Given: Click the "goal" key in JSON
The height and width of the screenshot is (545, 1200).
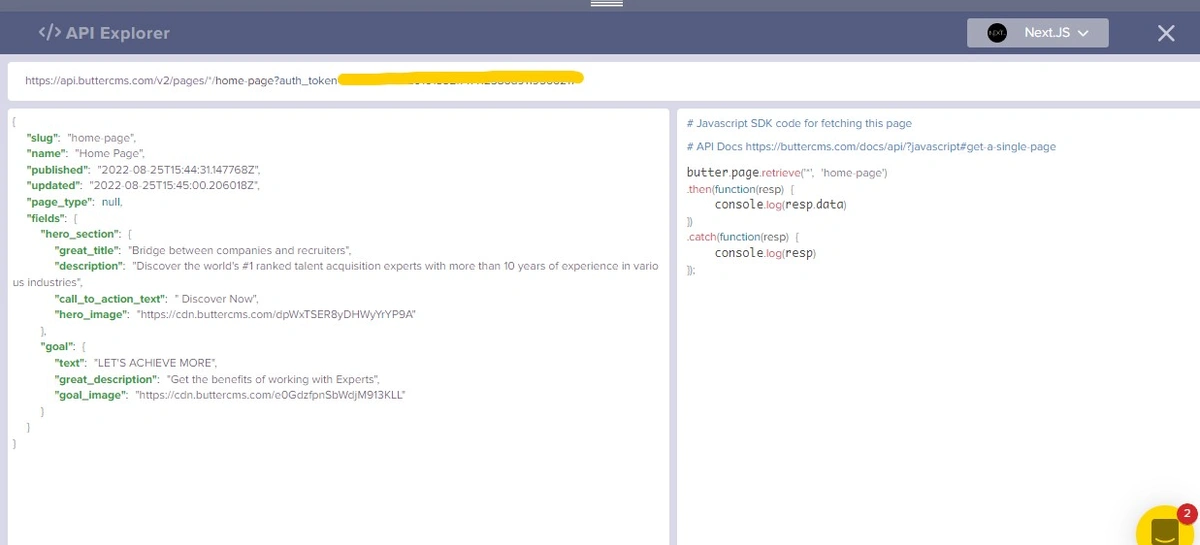Looking at the screenshot, I should click(57, 346).
